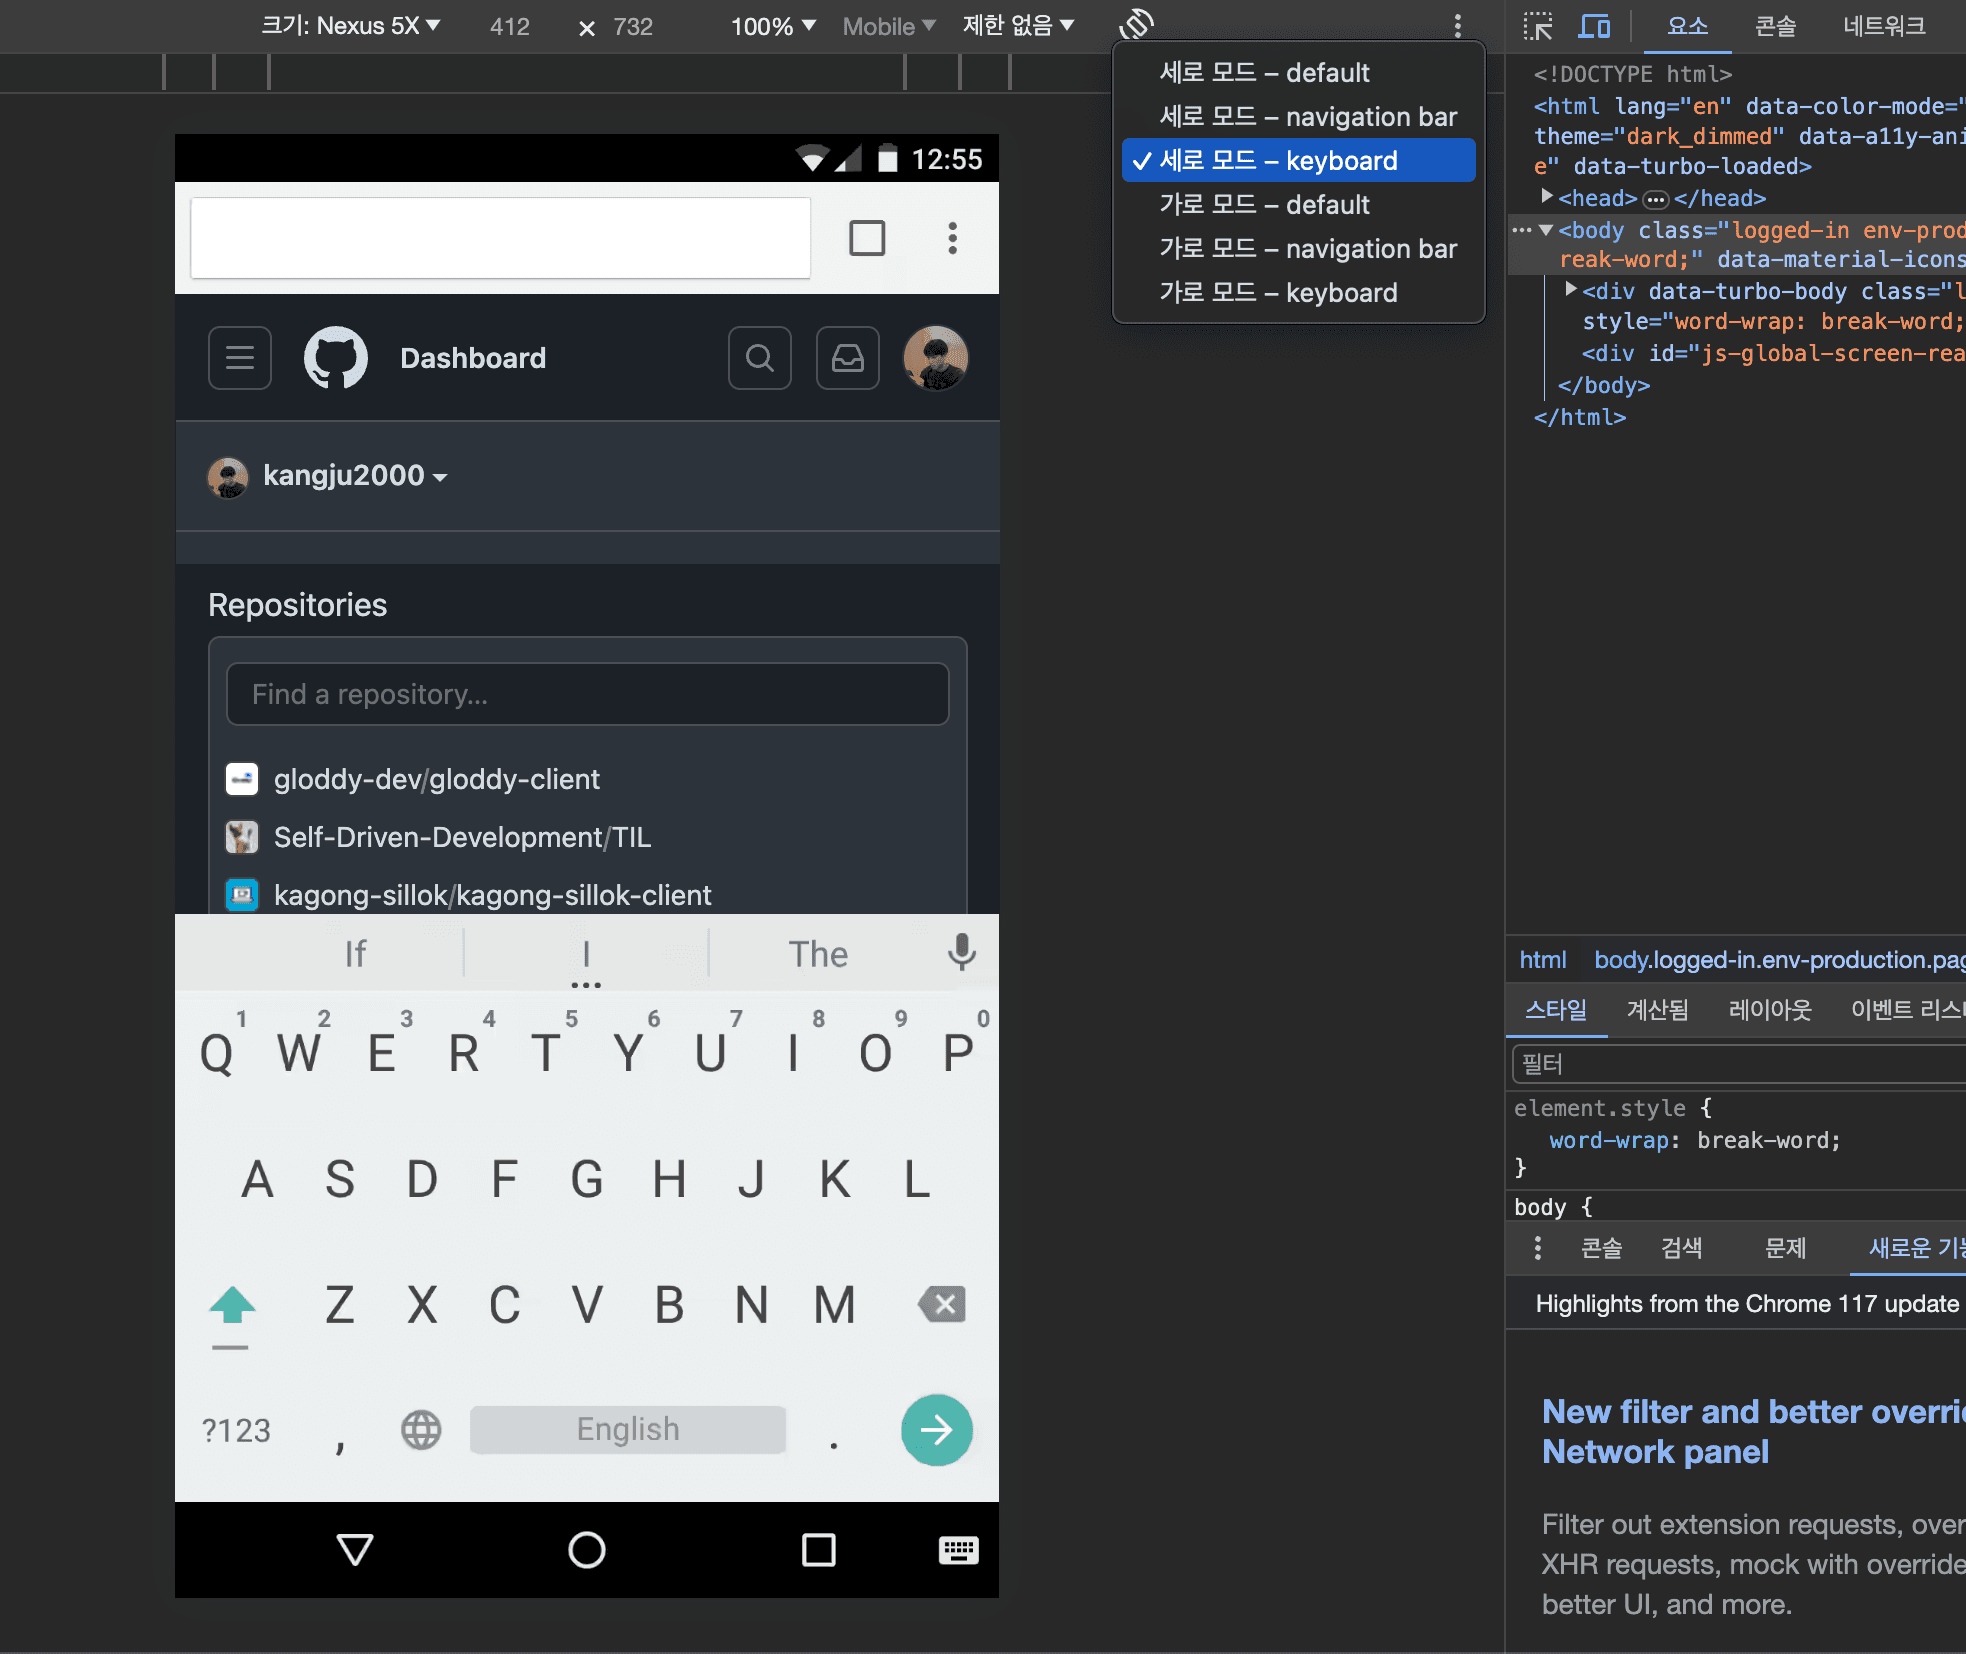The height and width of the screenshot is (1654, 1966).
Task: Tap the globe language key
Action: pos(421,1430)
